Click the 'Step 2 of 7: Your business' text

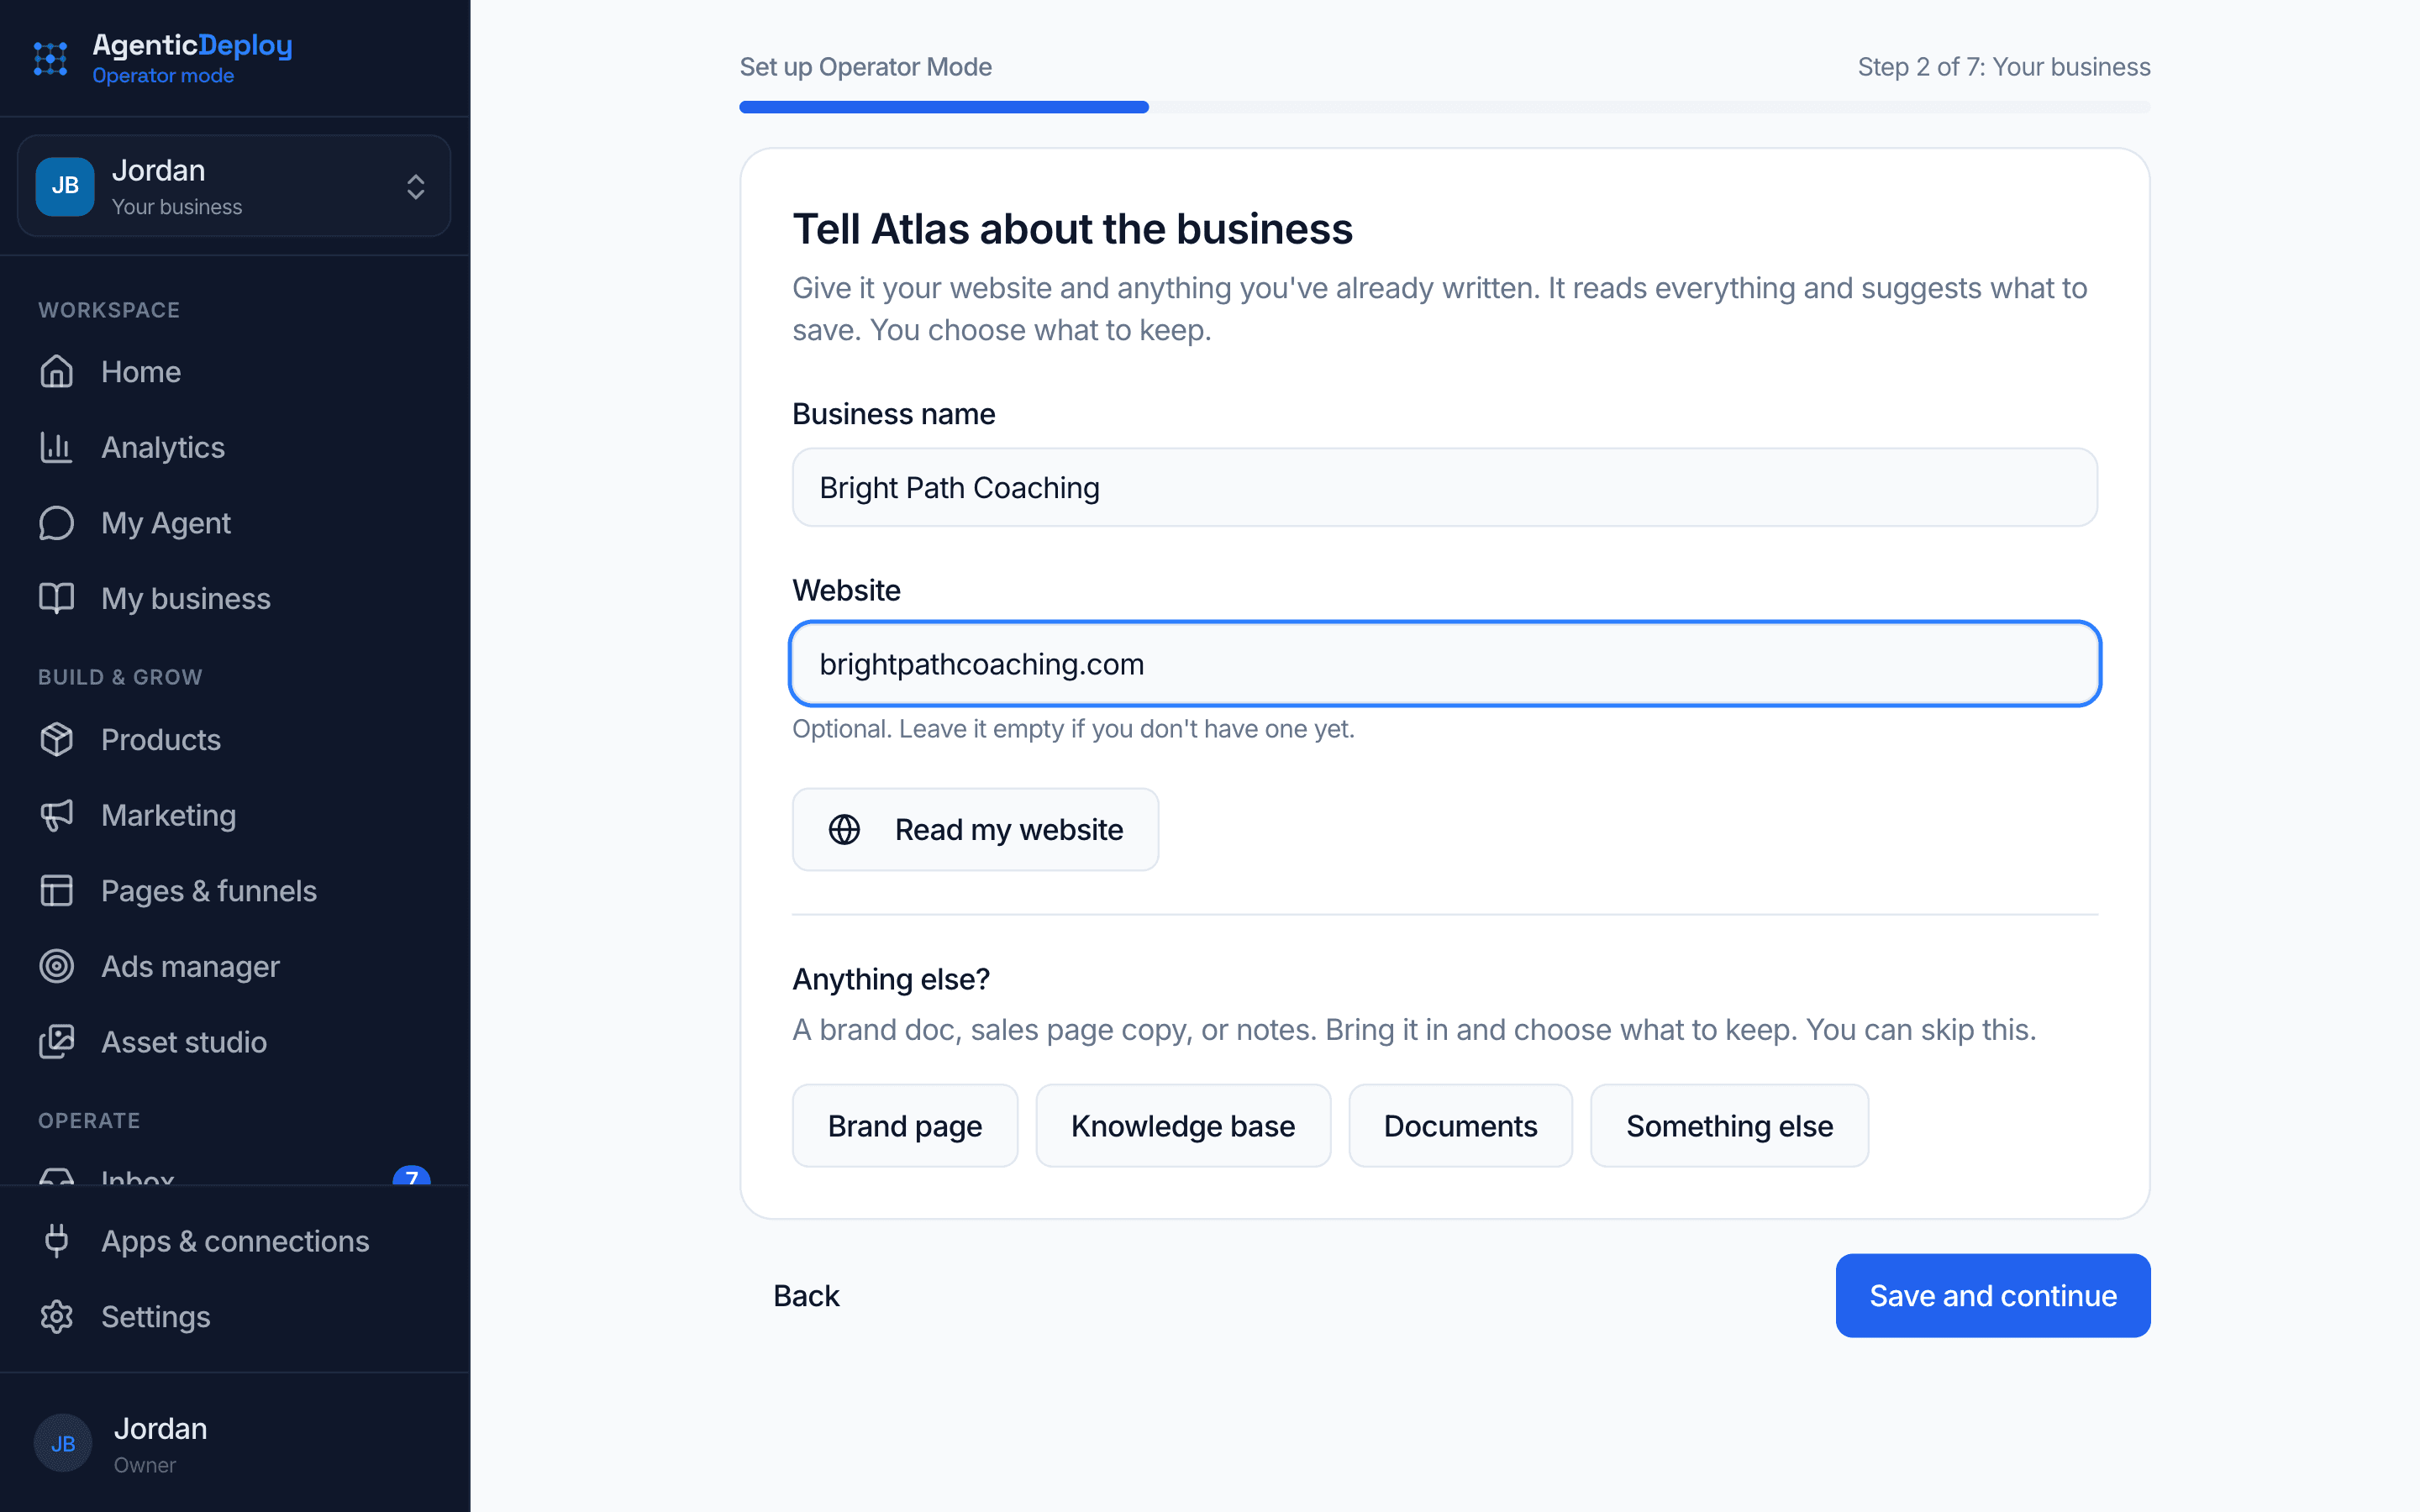point(2004,67)
